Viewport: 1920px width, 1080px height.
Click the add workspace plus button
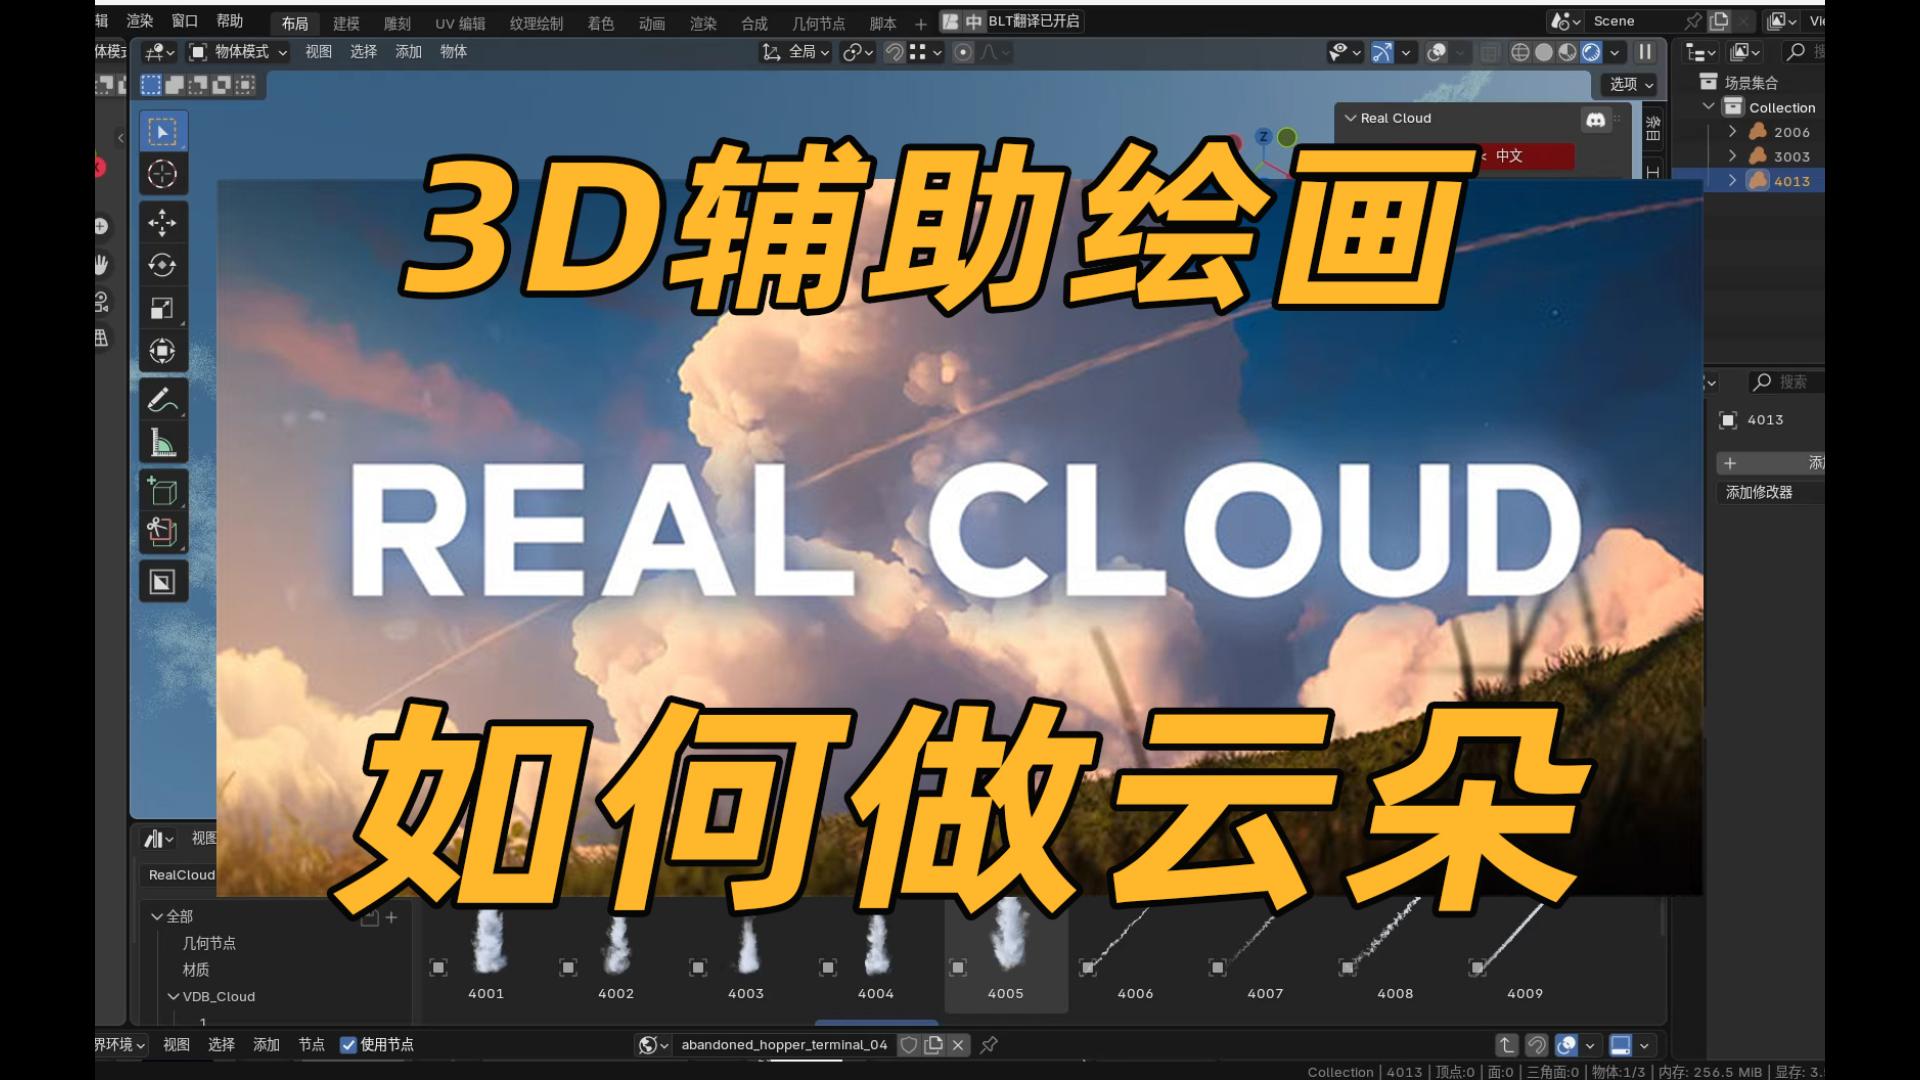coord(921,23)
